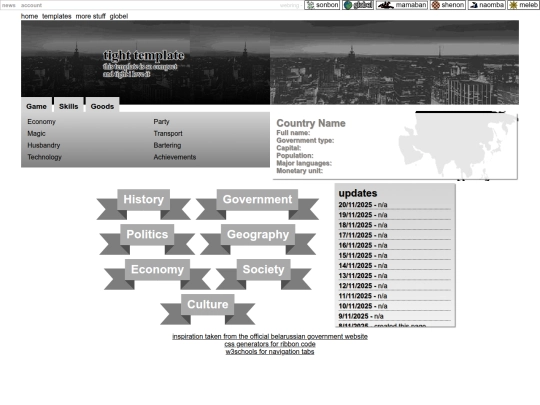Viewport: 540px width, 405px height.
Task: Click the Asia map image
Action: [458, 145]
